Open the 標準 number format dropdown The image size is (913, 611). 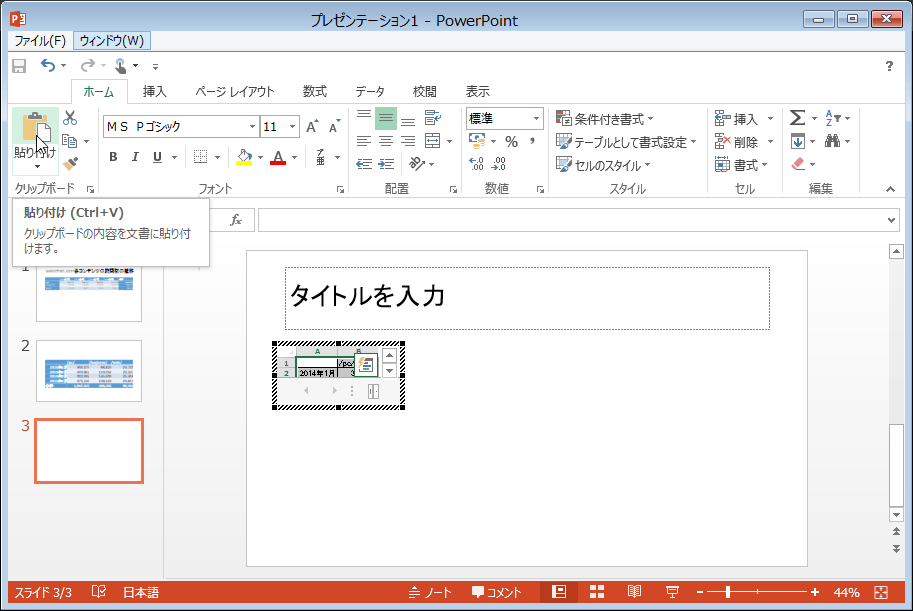click(x=536, y=118)
